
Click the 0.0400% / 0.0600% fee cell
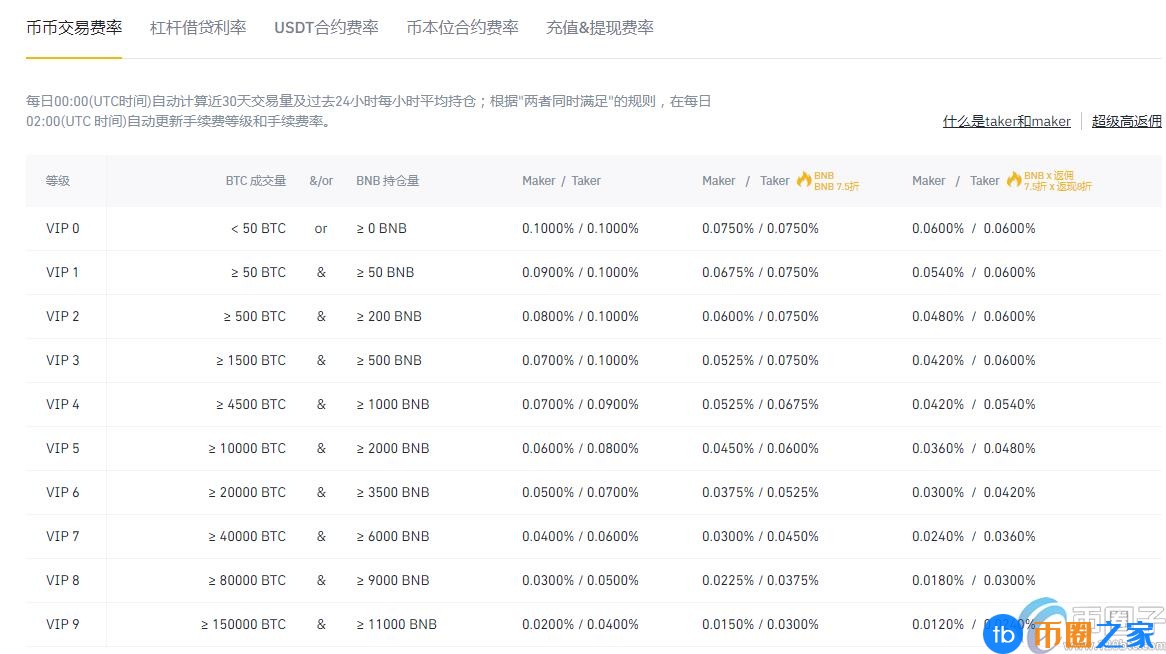point(580,536)
